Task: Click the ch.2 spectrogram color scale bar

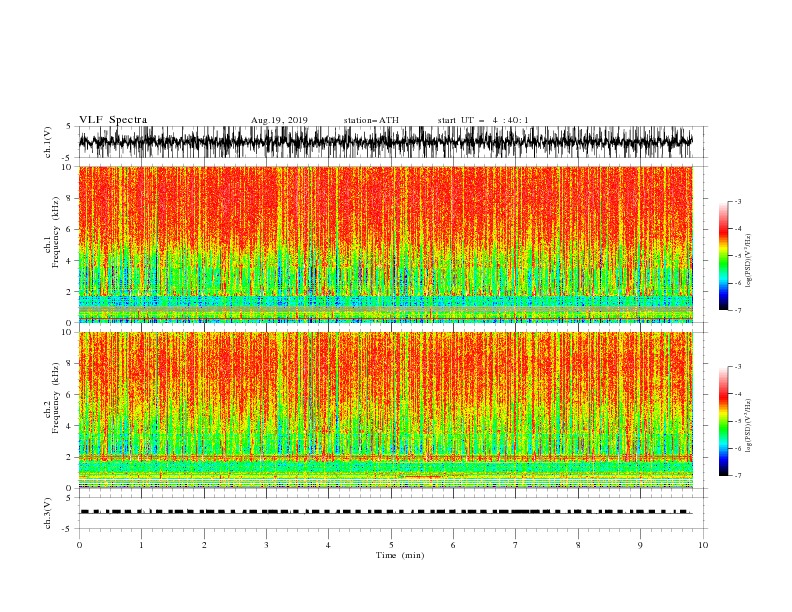Action: (723, 421)
